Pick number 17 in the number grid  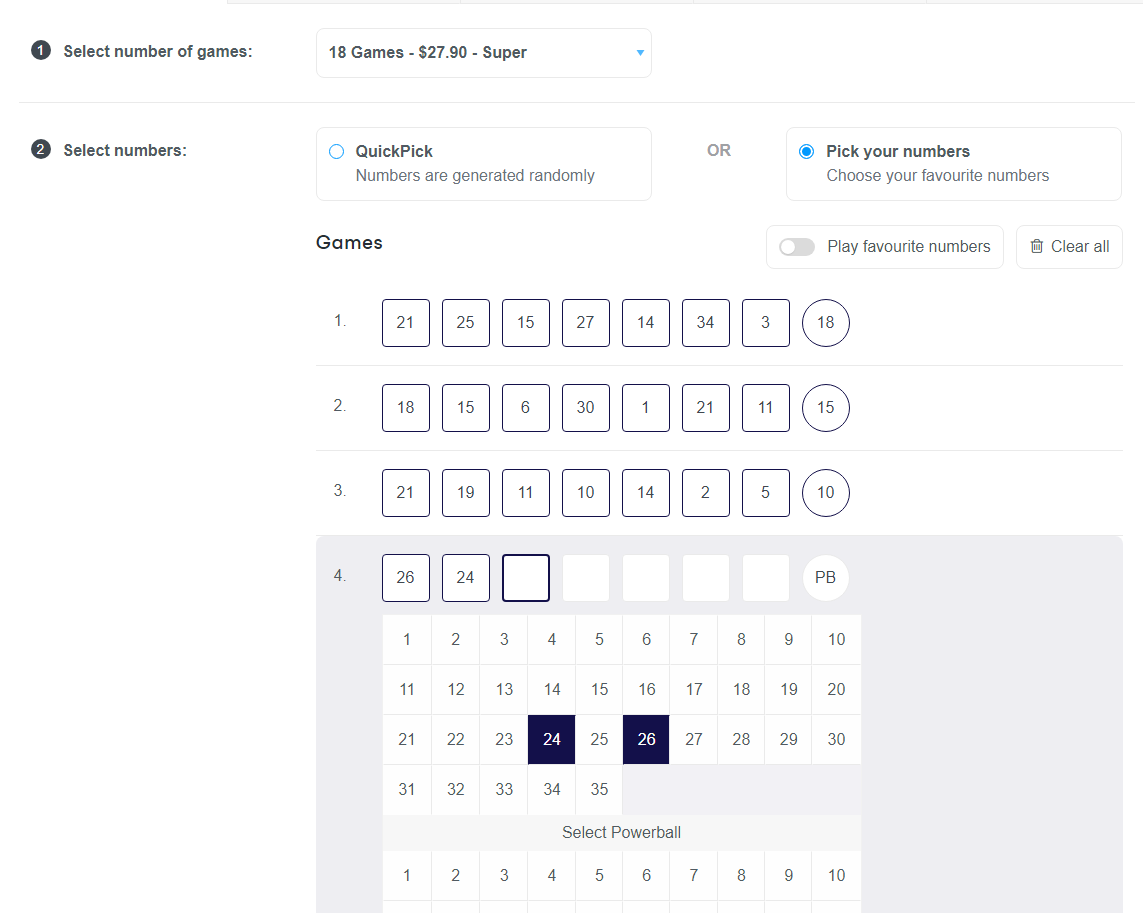point(693,689)
